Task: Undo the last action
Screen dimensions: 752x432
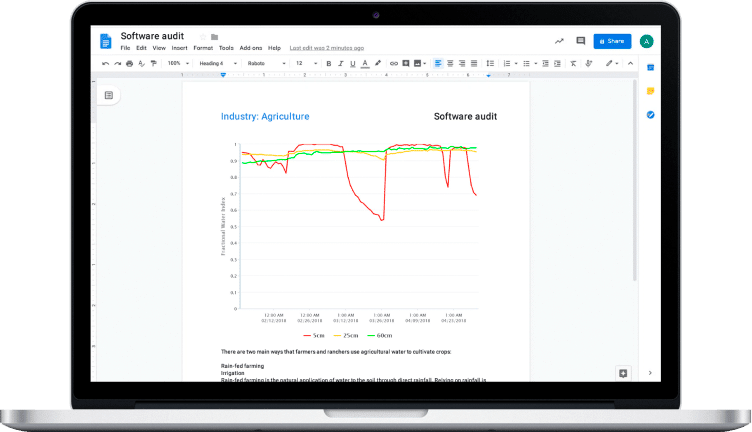Action: tap(106, 63)
